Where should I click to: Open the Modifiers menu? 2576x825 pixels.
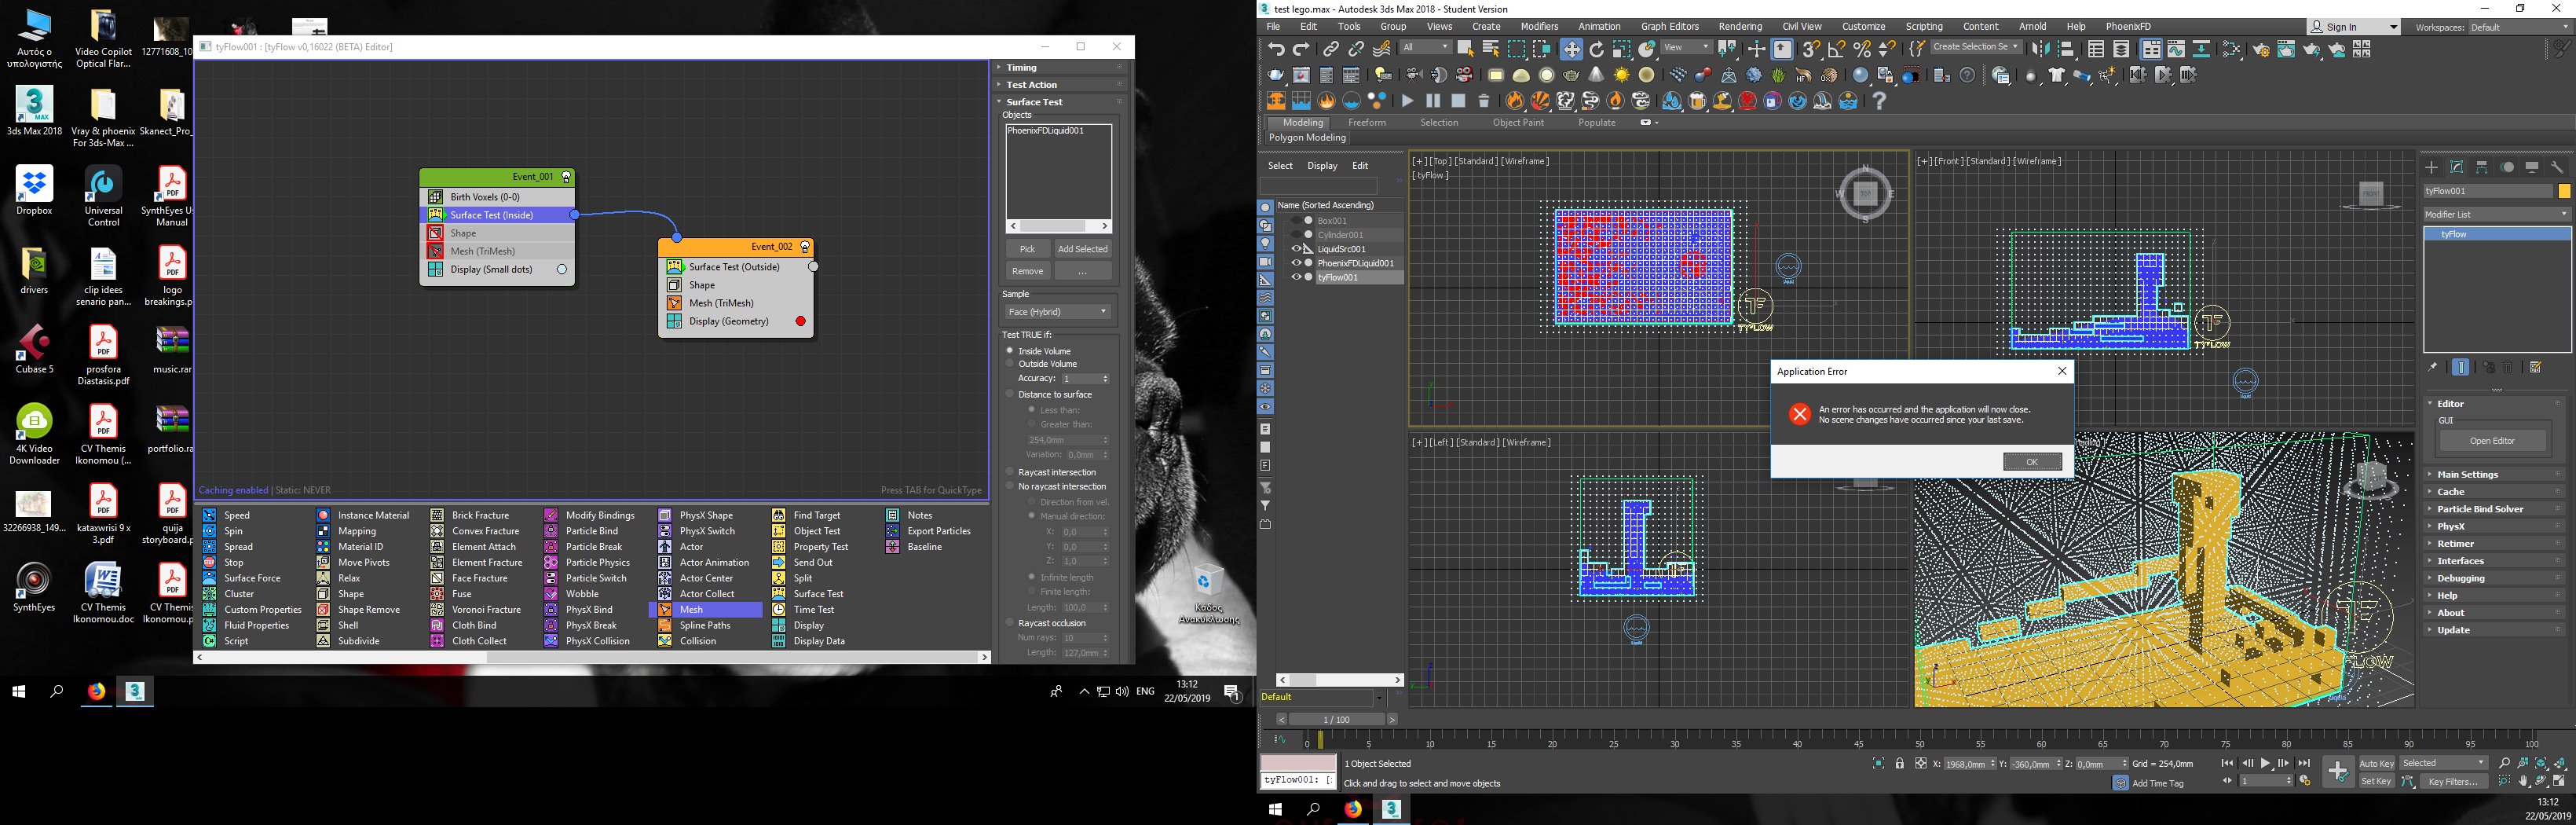pos(1539,27)
